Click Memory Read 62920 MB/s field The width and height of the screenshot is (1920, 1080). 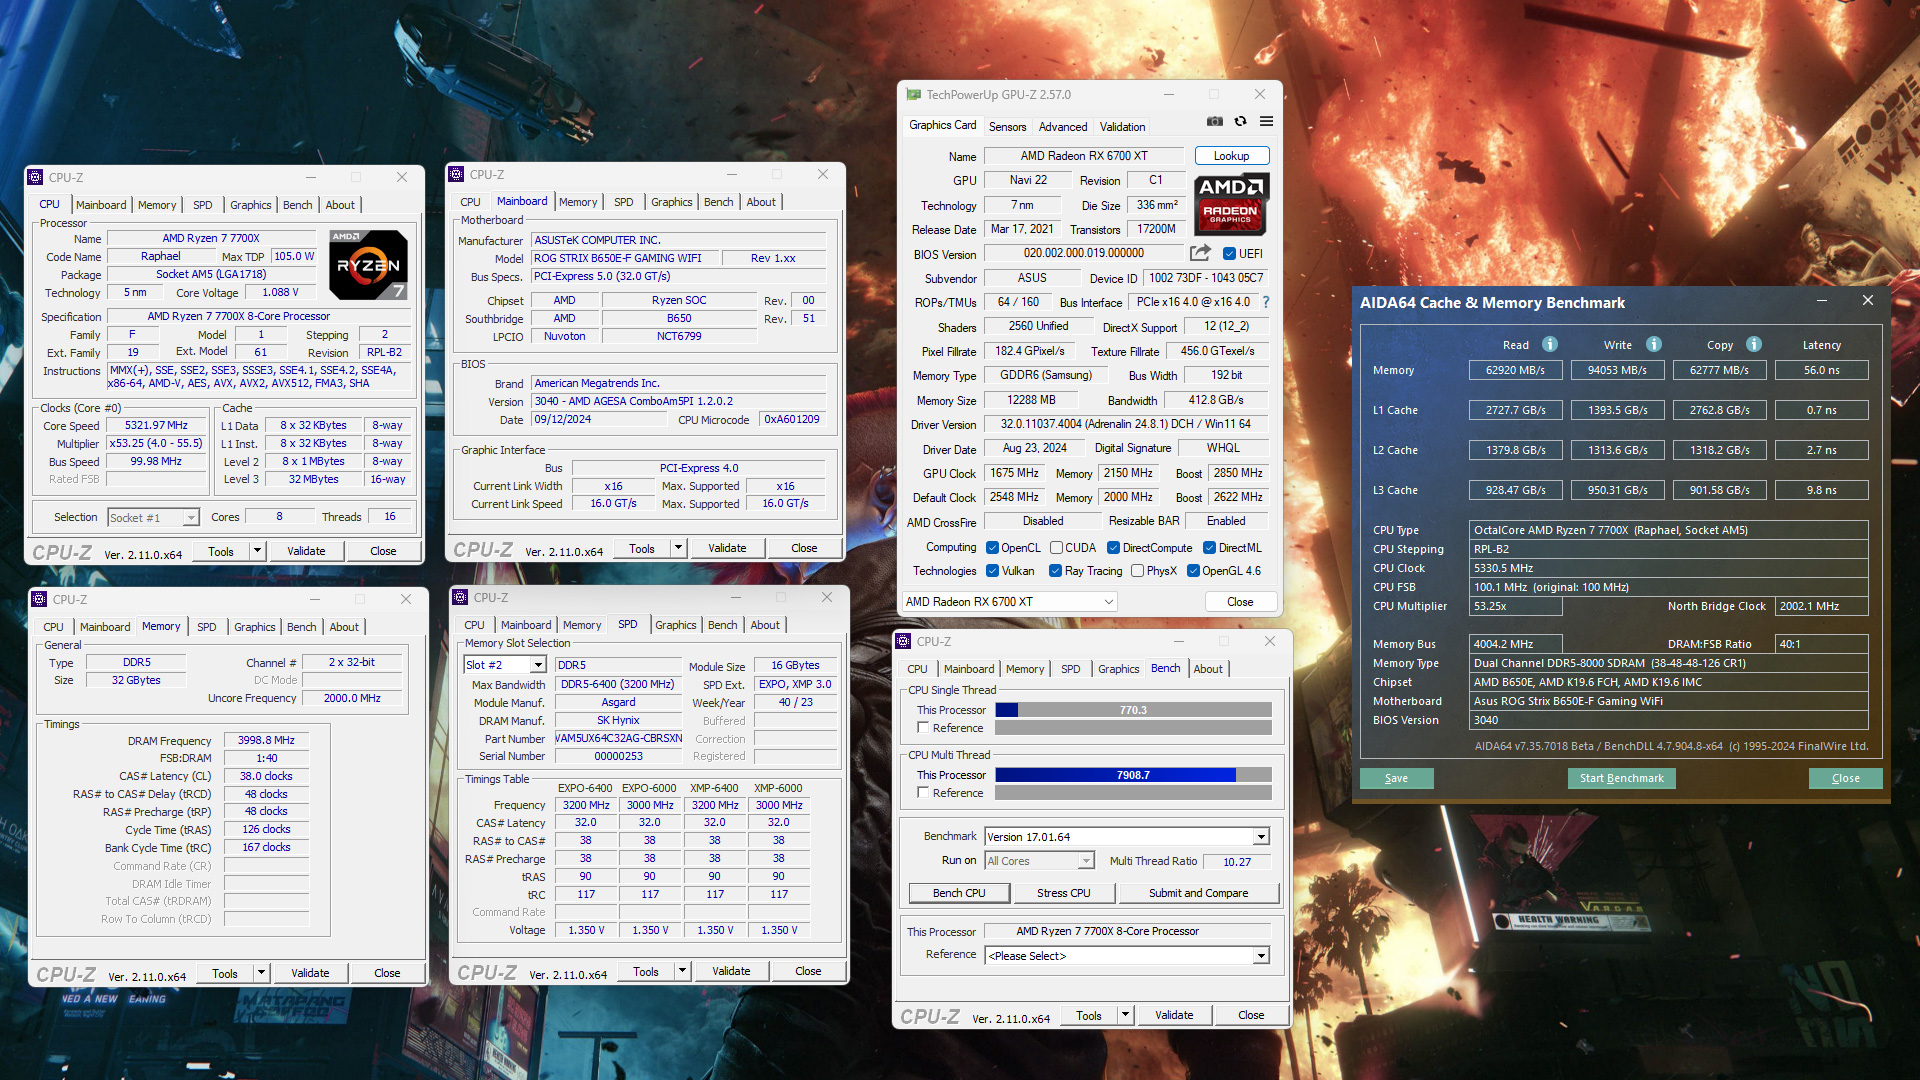pyautogui.click(x=1515, y=370)
